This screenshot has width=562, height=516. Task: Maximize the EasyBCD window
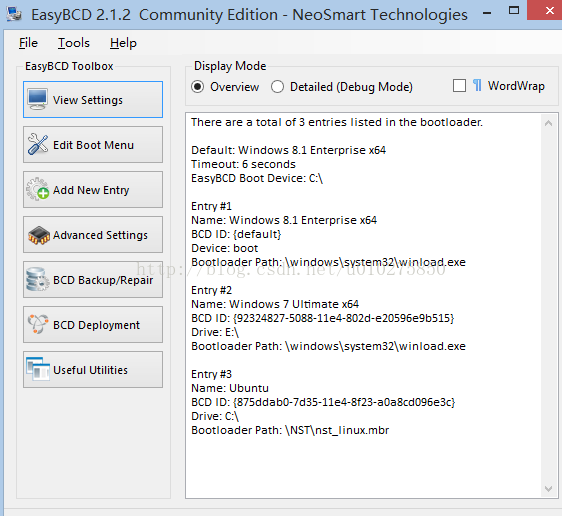514,11
